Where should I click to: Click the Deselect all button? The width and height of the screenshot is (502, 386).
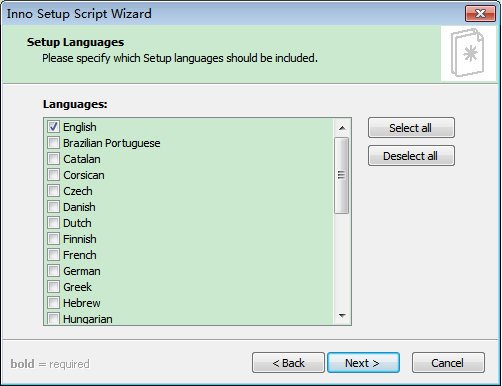411,156
